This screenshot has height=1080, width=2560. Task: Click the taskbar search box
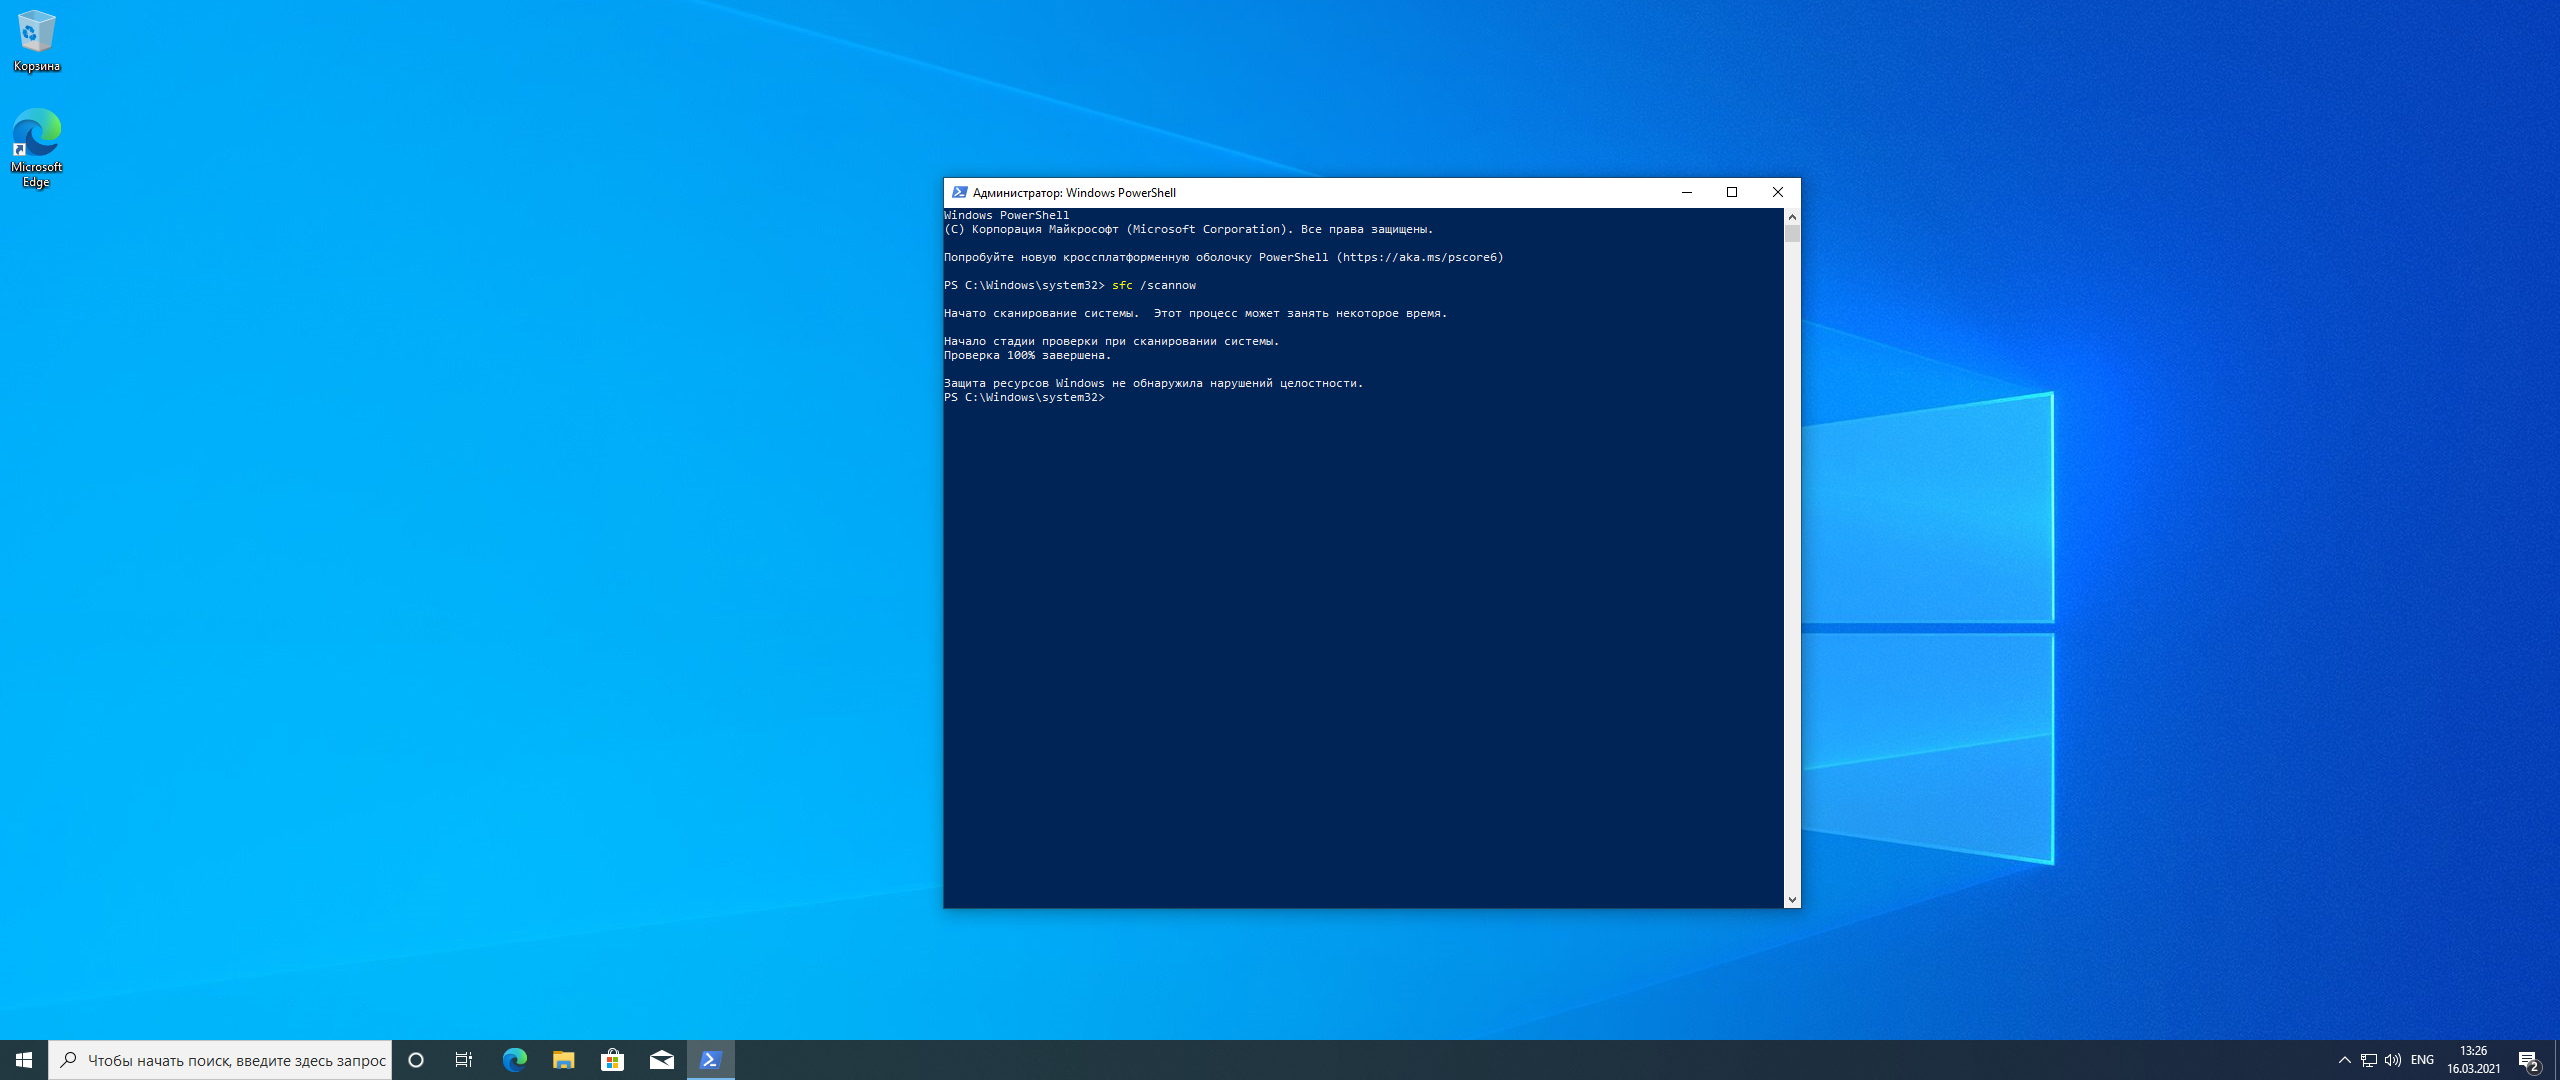(x=220, y=1060)
